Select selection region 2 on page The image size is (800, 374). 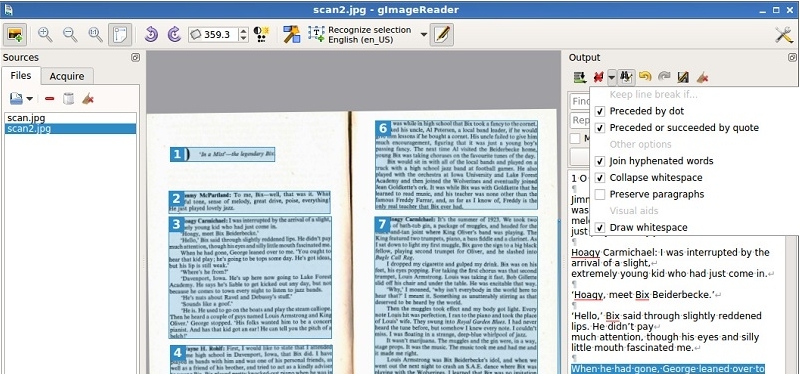tap(249, 202)
